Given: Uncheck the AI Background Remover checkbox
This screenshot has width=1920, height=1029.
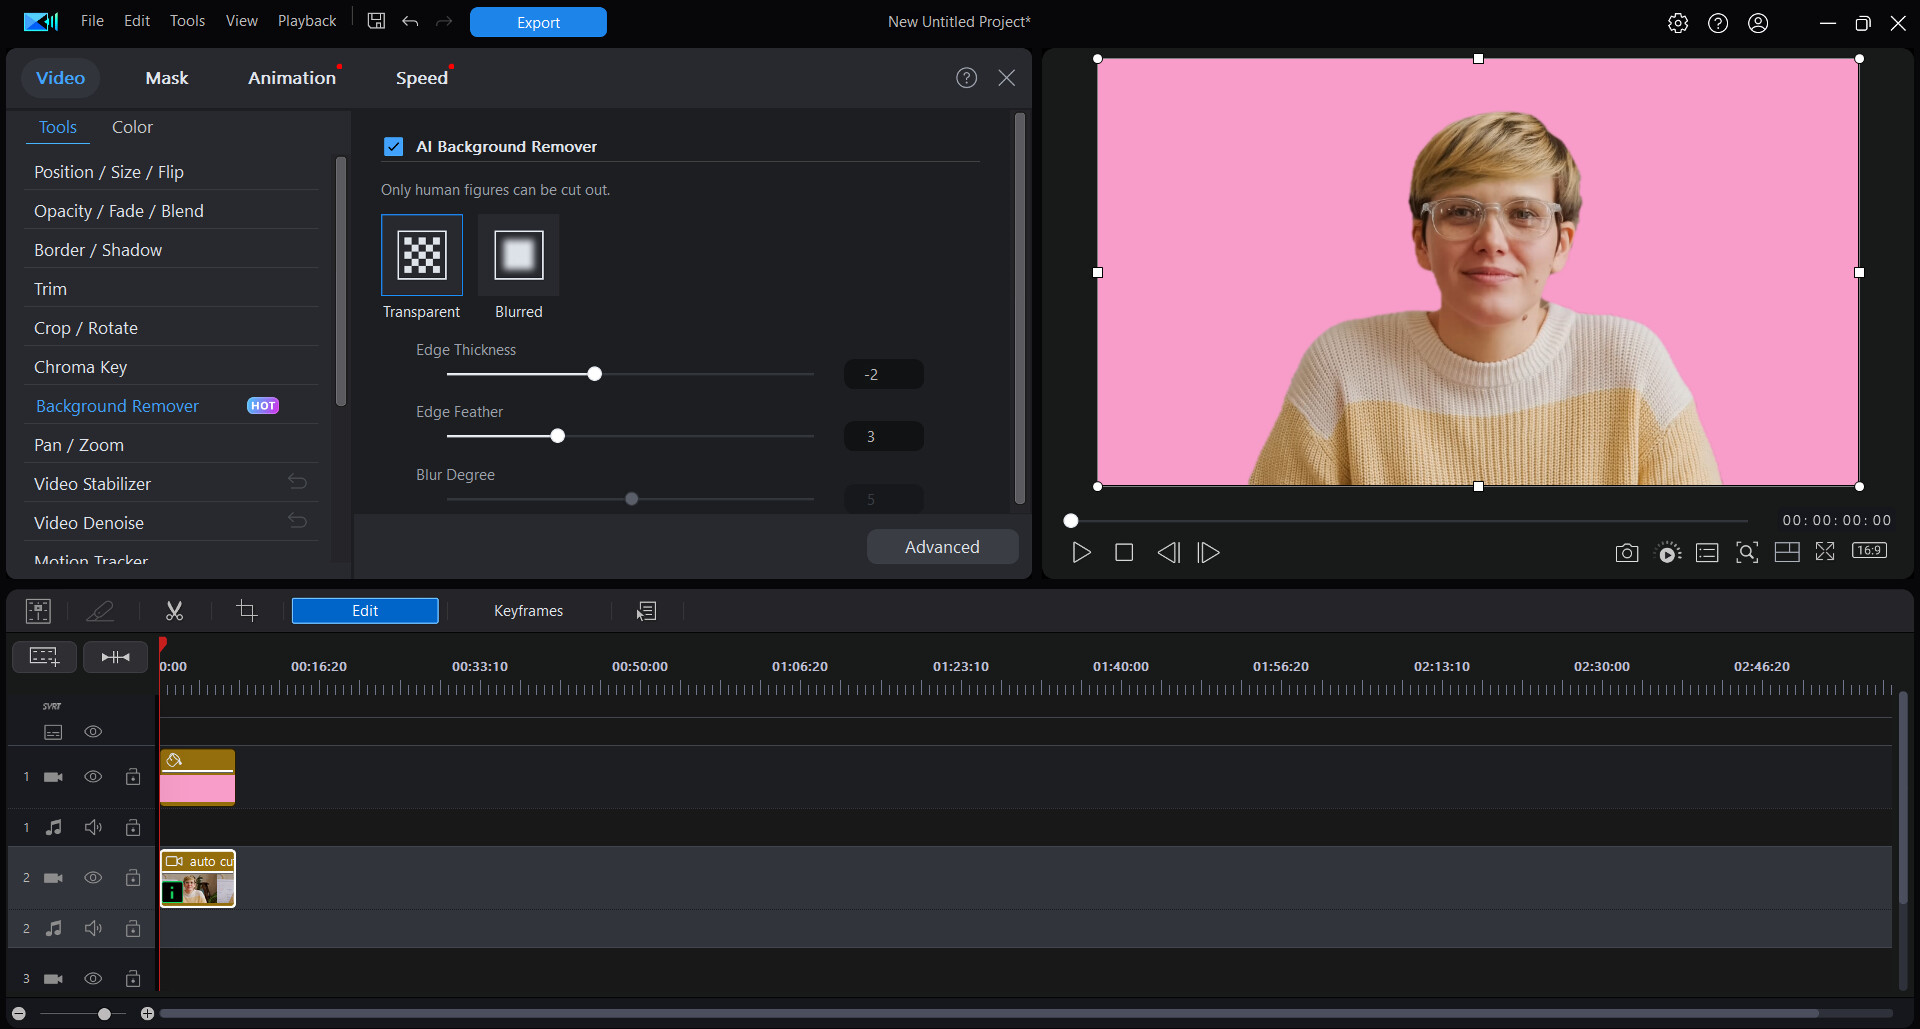Looking at the screenshot, I should (x=393, y=146).
